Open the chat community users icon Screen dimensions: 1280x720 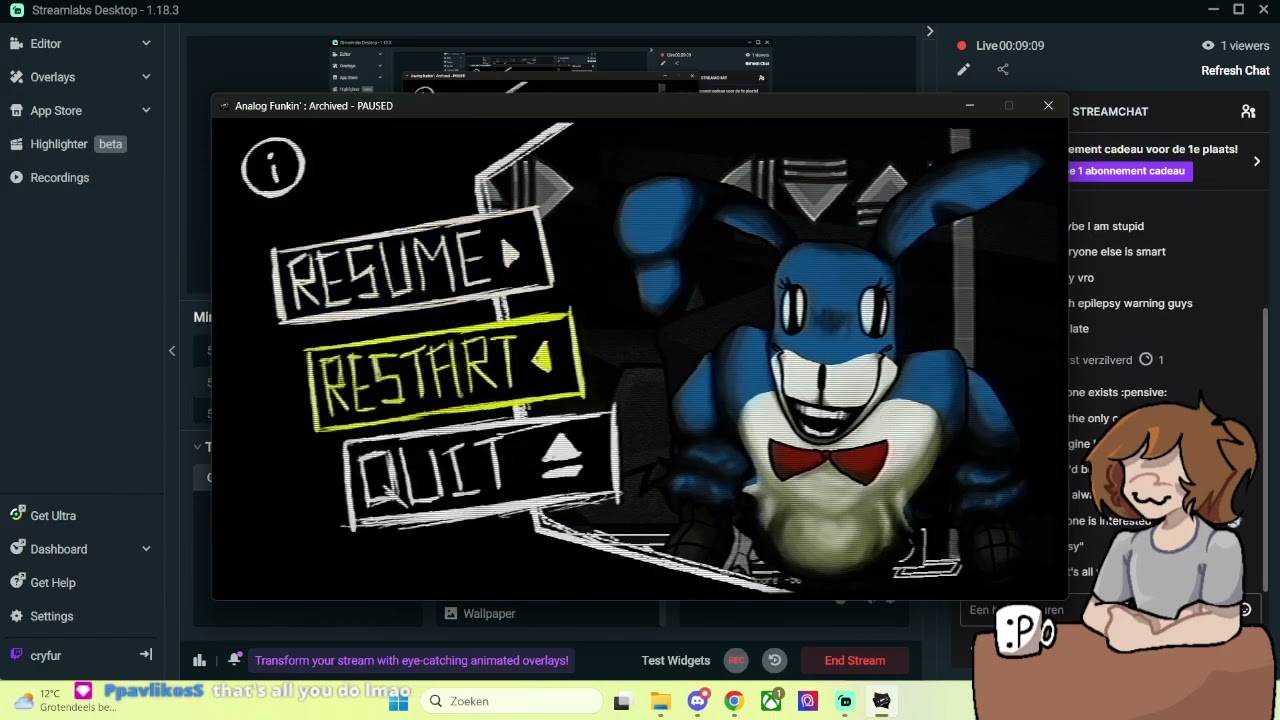1248,111
